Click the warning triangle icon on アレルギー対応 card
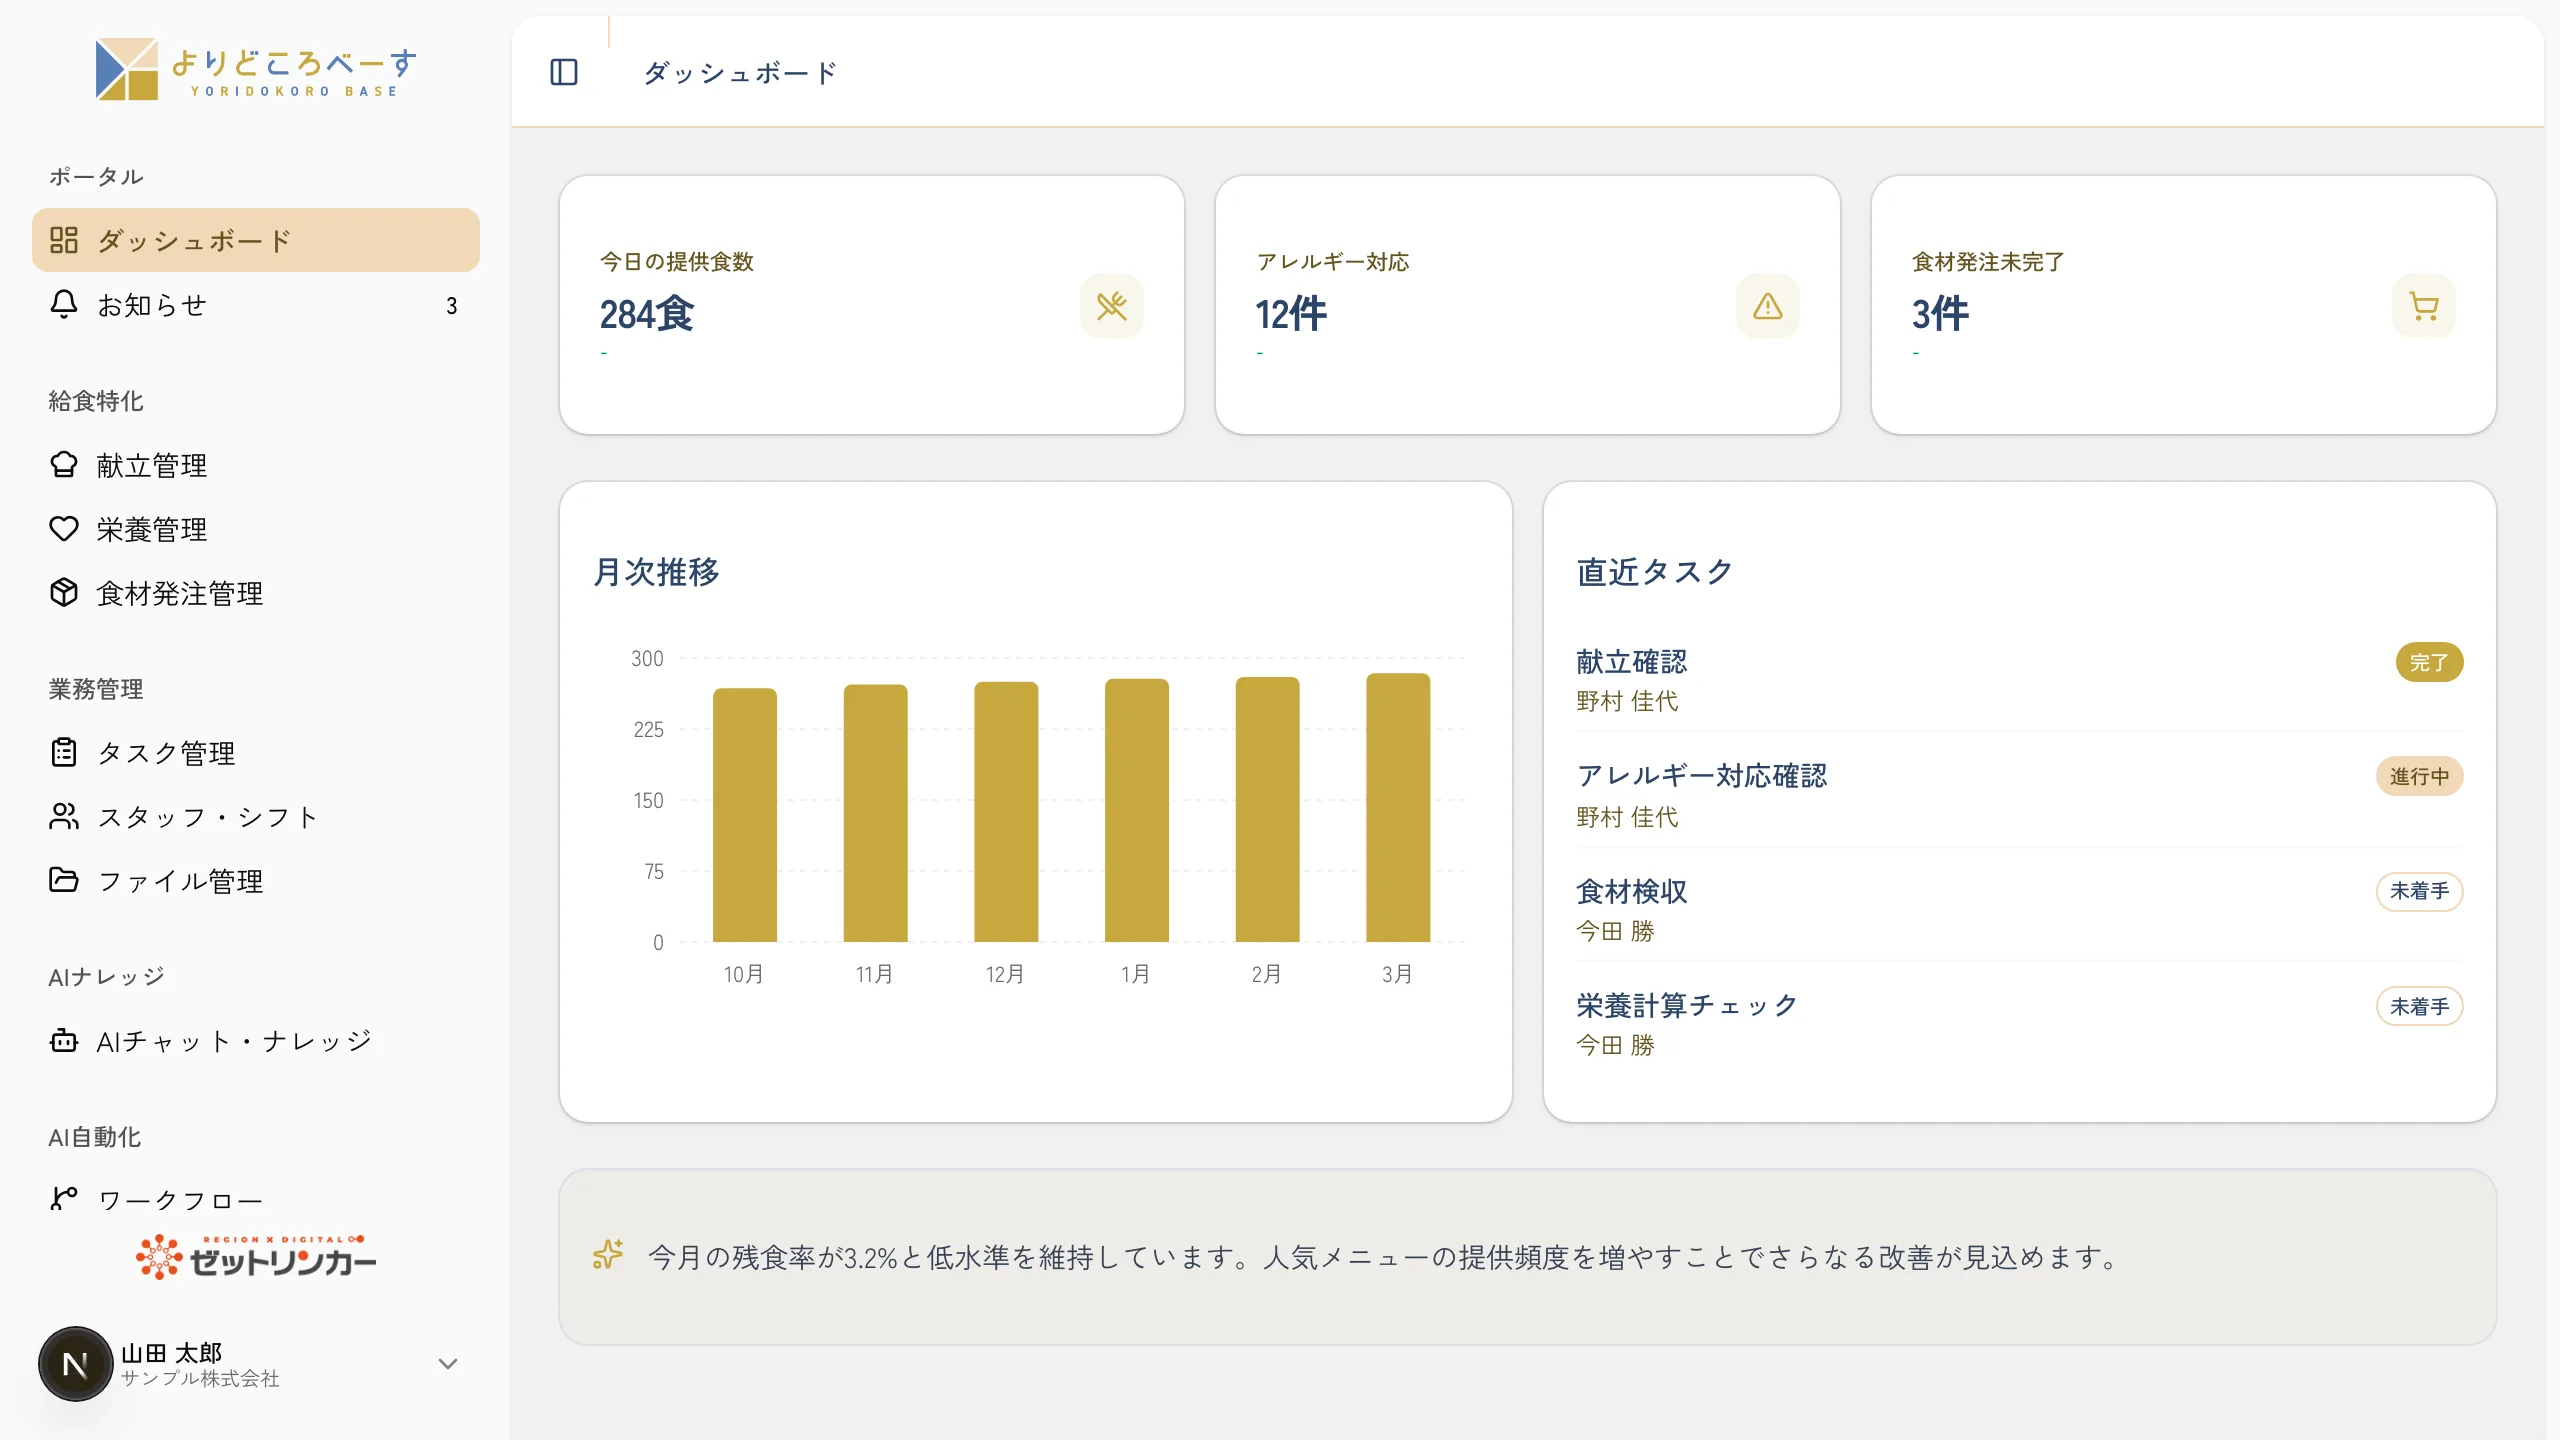2560x1440 pixels. pos(1768,306)
